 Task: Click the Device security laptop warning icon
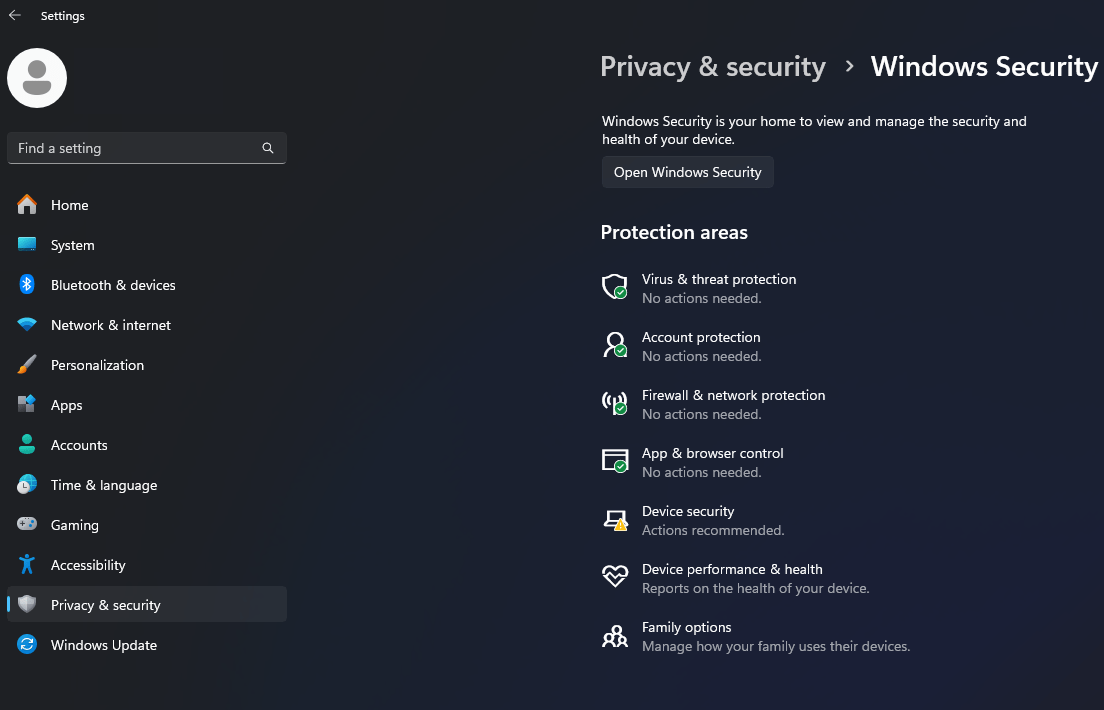click(614, 520)
